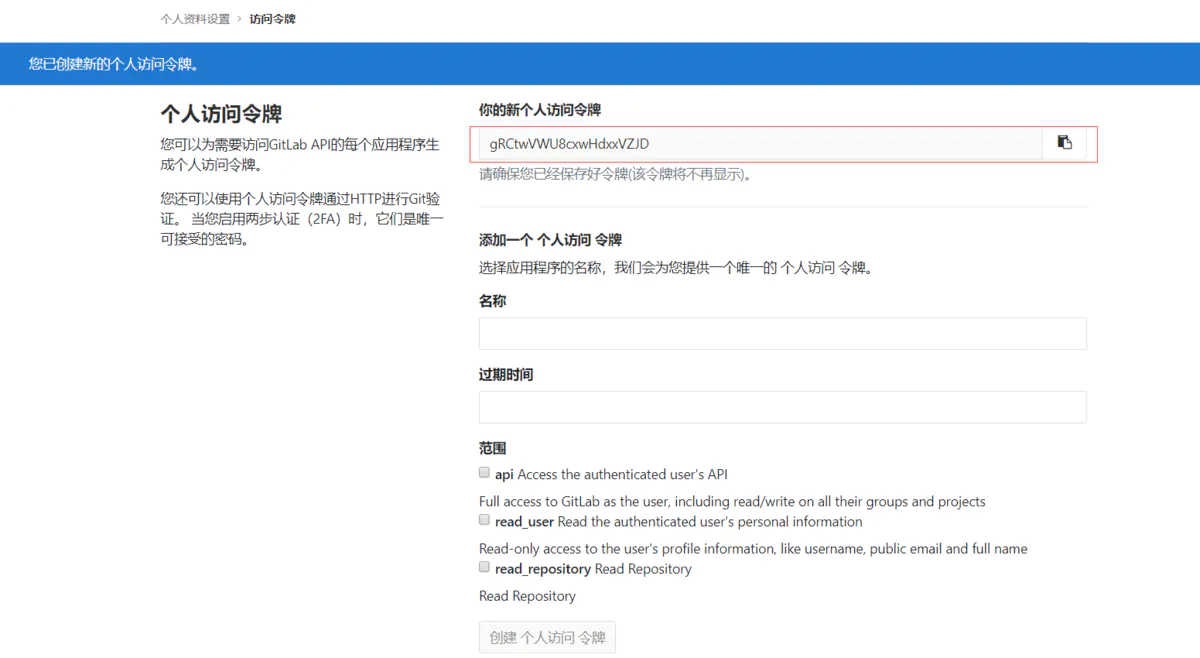Copy the new personal access token
The image size is (1200, 658).
1065,143
